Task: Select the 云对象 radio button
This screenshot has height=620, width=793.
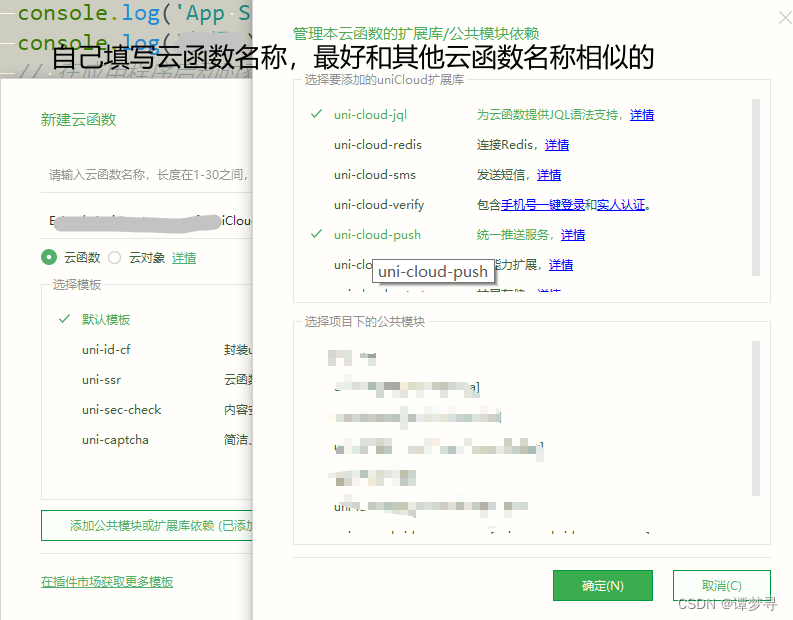Action: tap(115, 257)
